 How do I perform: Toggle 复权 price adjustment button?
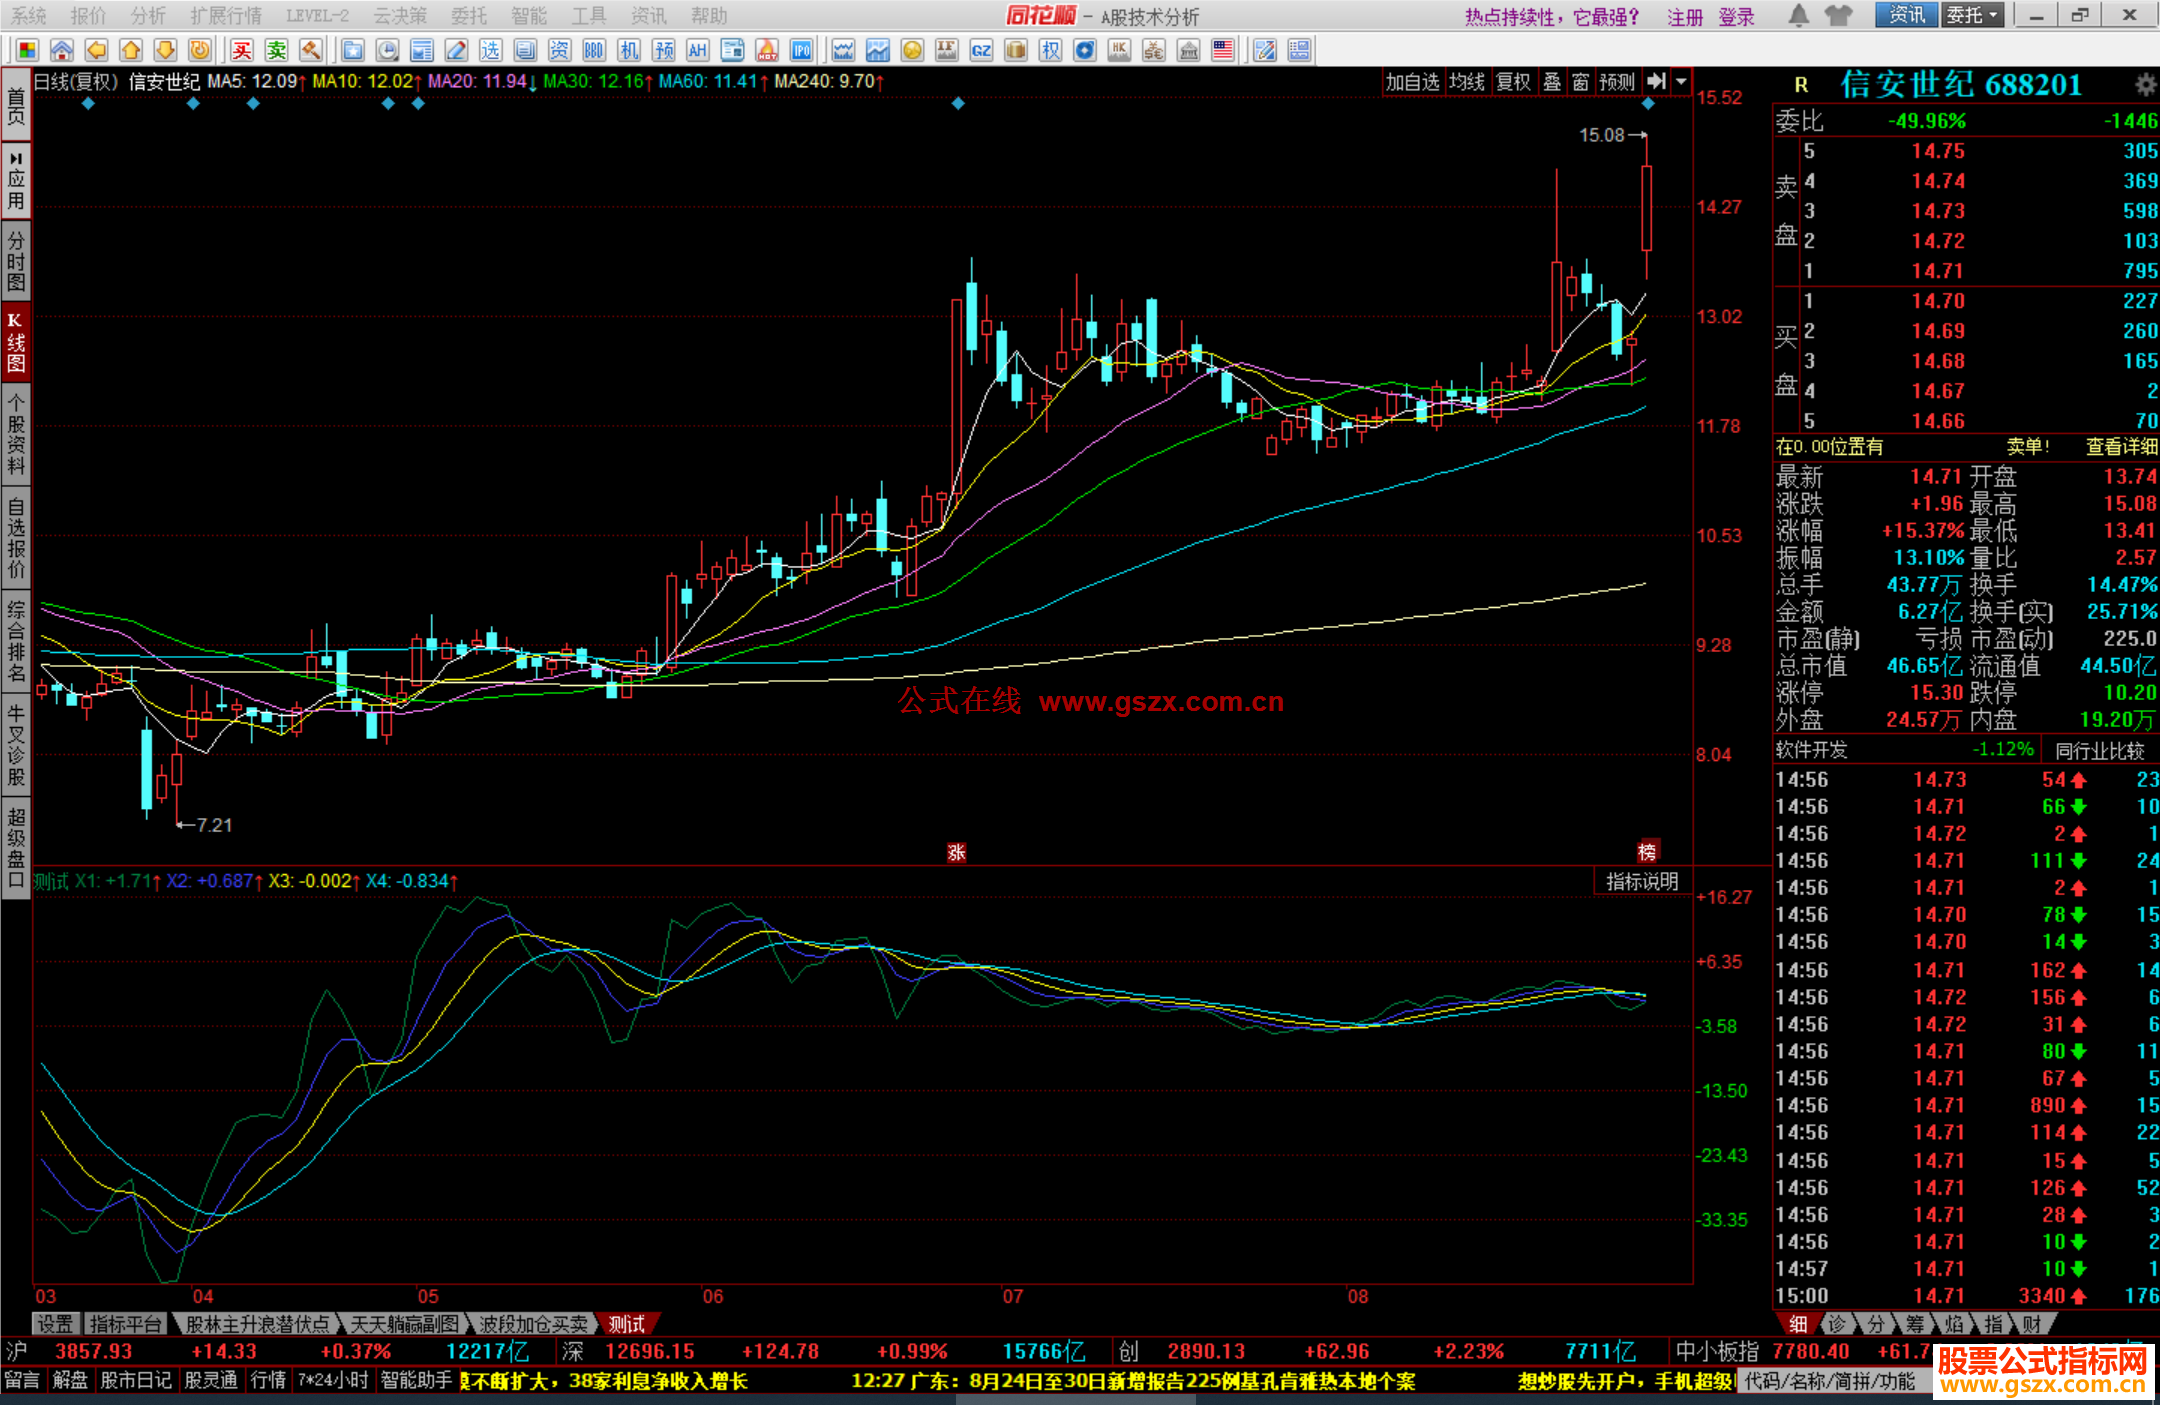click(x=1513, y=82)
